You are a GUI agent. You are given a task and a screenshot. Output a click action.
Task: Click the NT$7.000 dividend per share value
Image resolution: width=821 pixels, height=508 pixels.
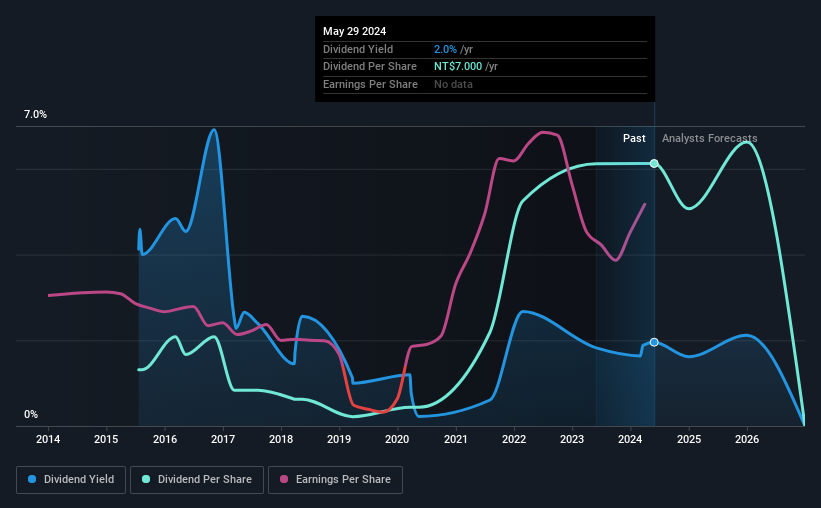[x=458, y=67]
